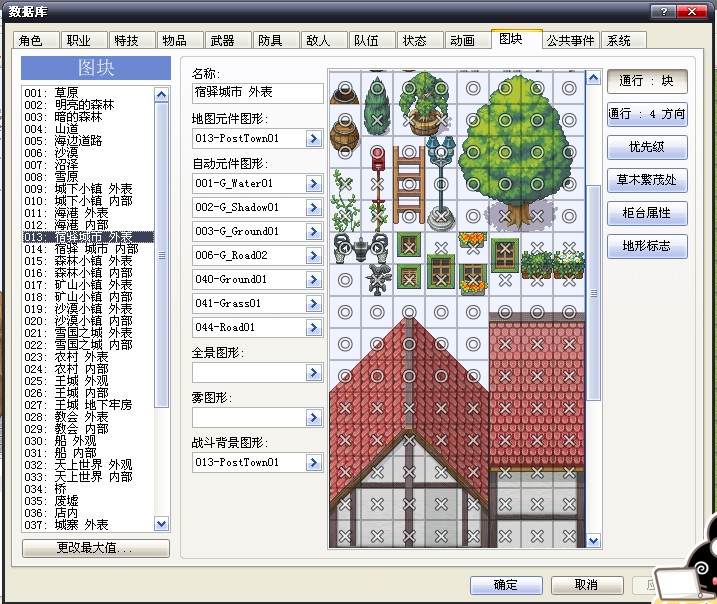Select tileset 021: 雪国之城 外表

tap(89, 333)
